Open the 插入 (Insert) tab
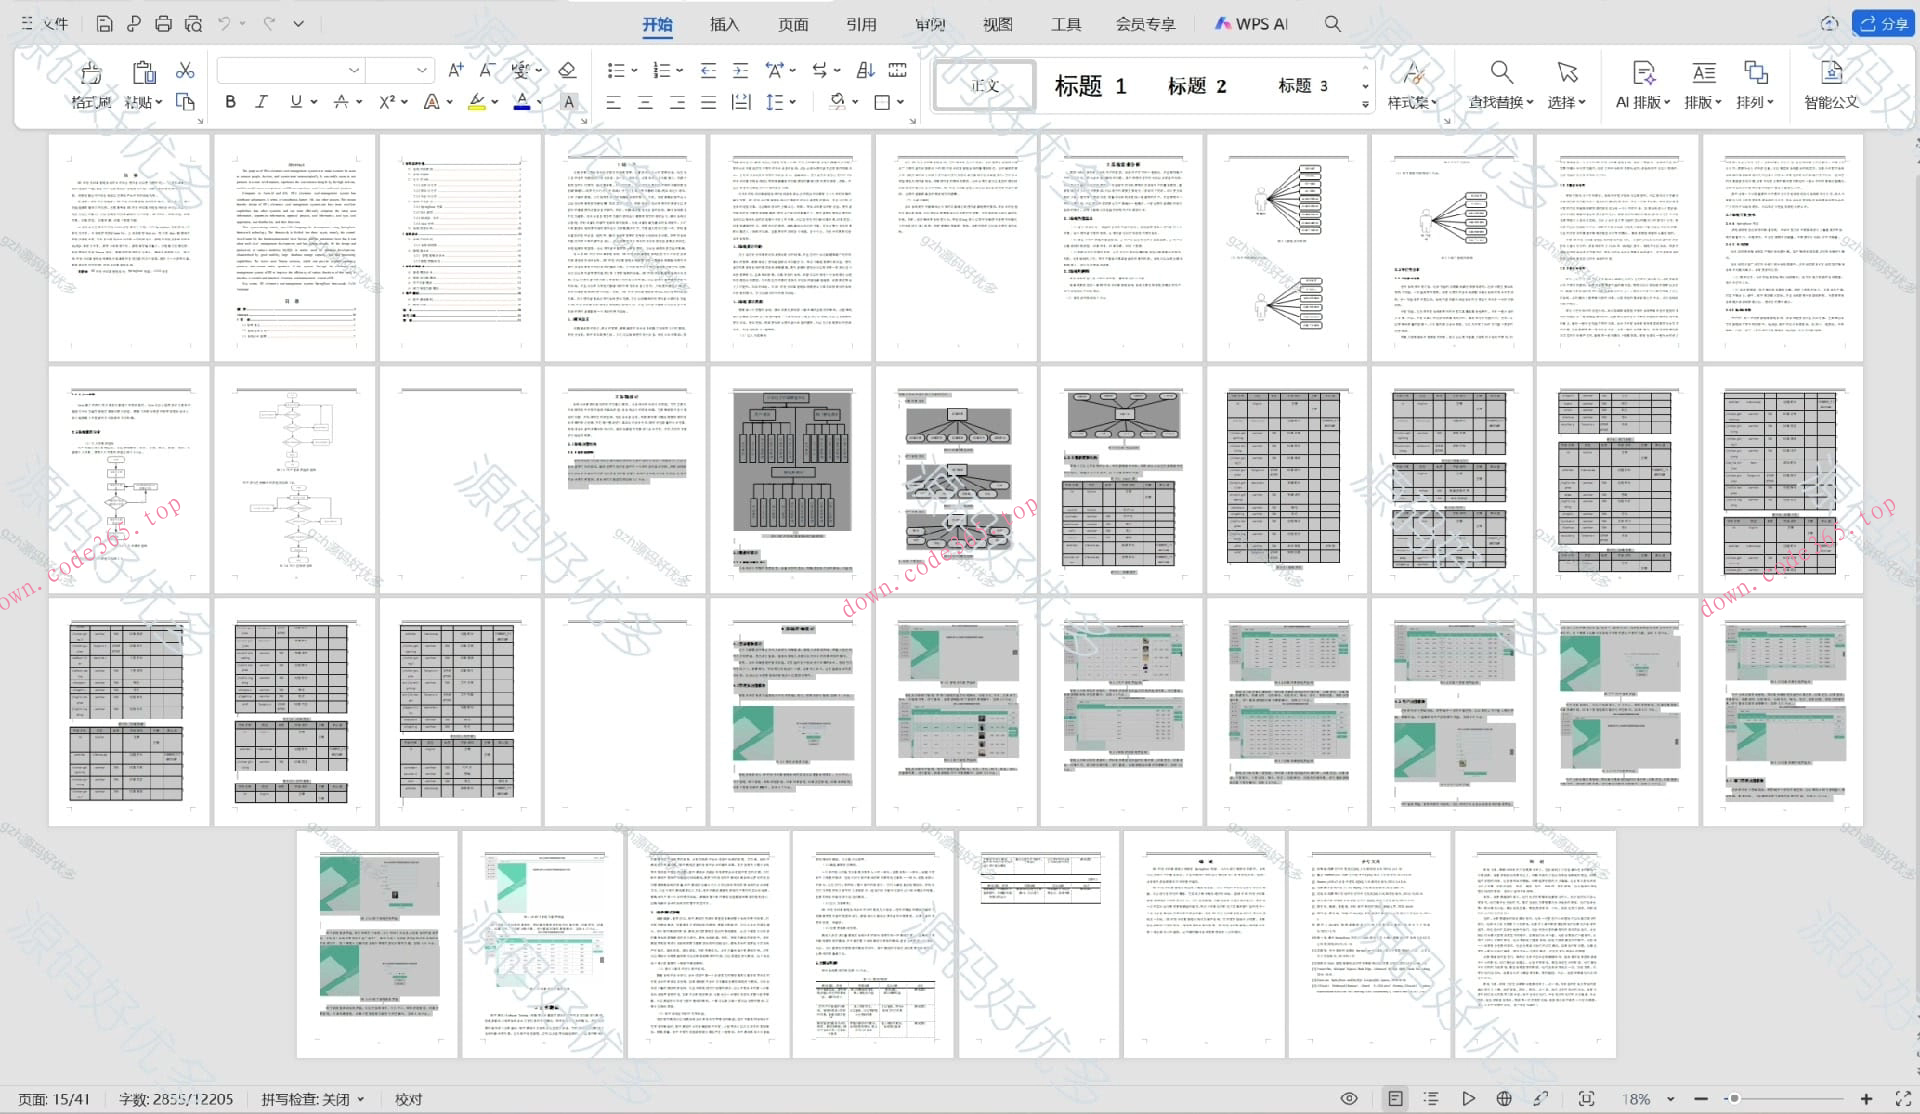The image size is (1920, 1114). (x=724, y=24)
